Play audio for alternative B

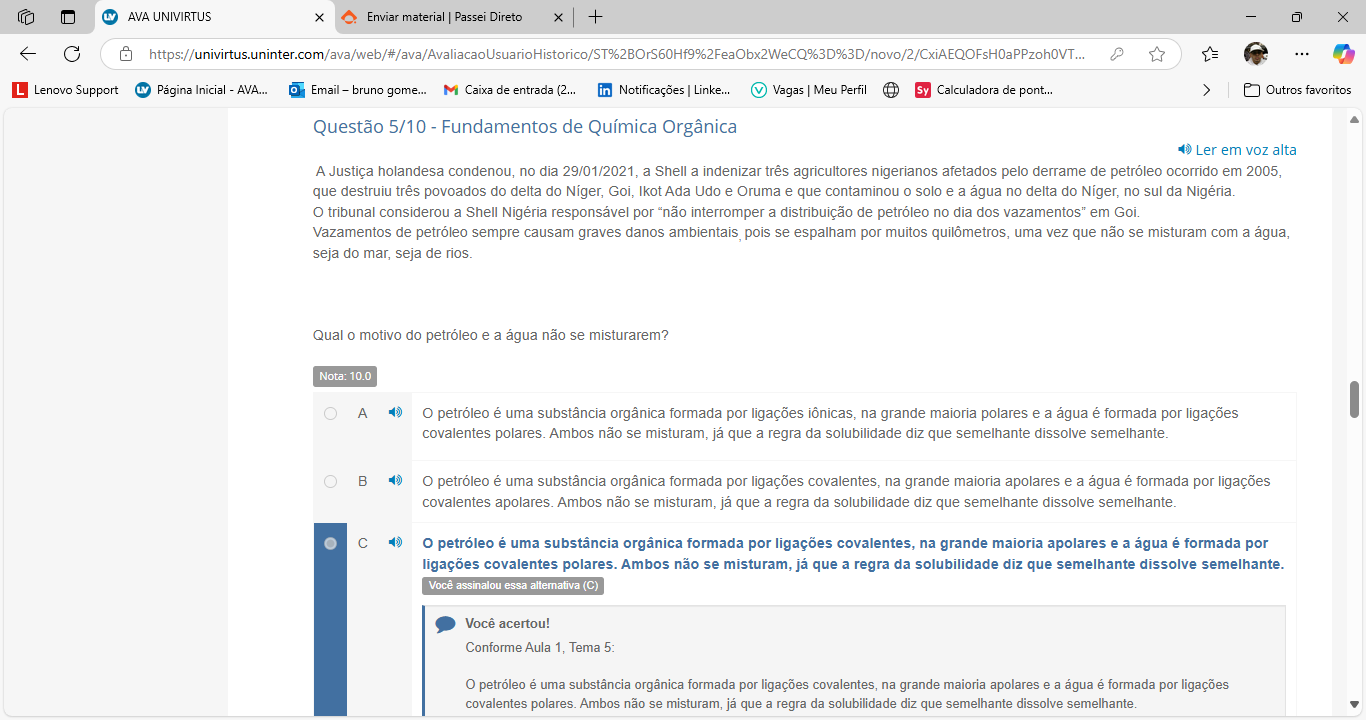pyautogui.click(x=395, y=480)
